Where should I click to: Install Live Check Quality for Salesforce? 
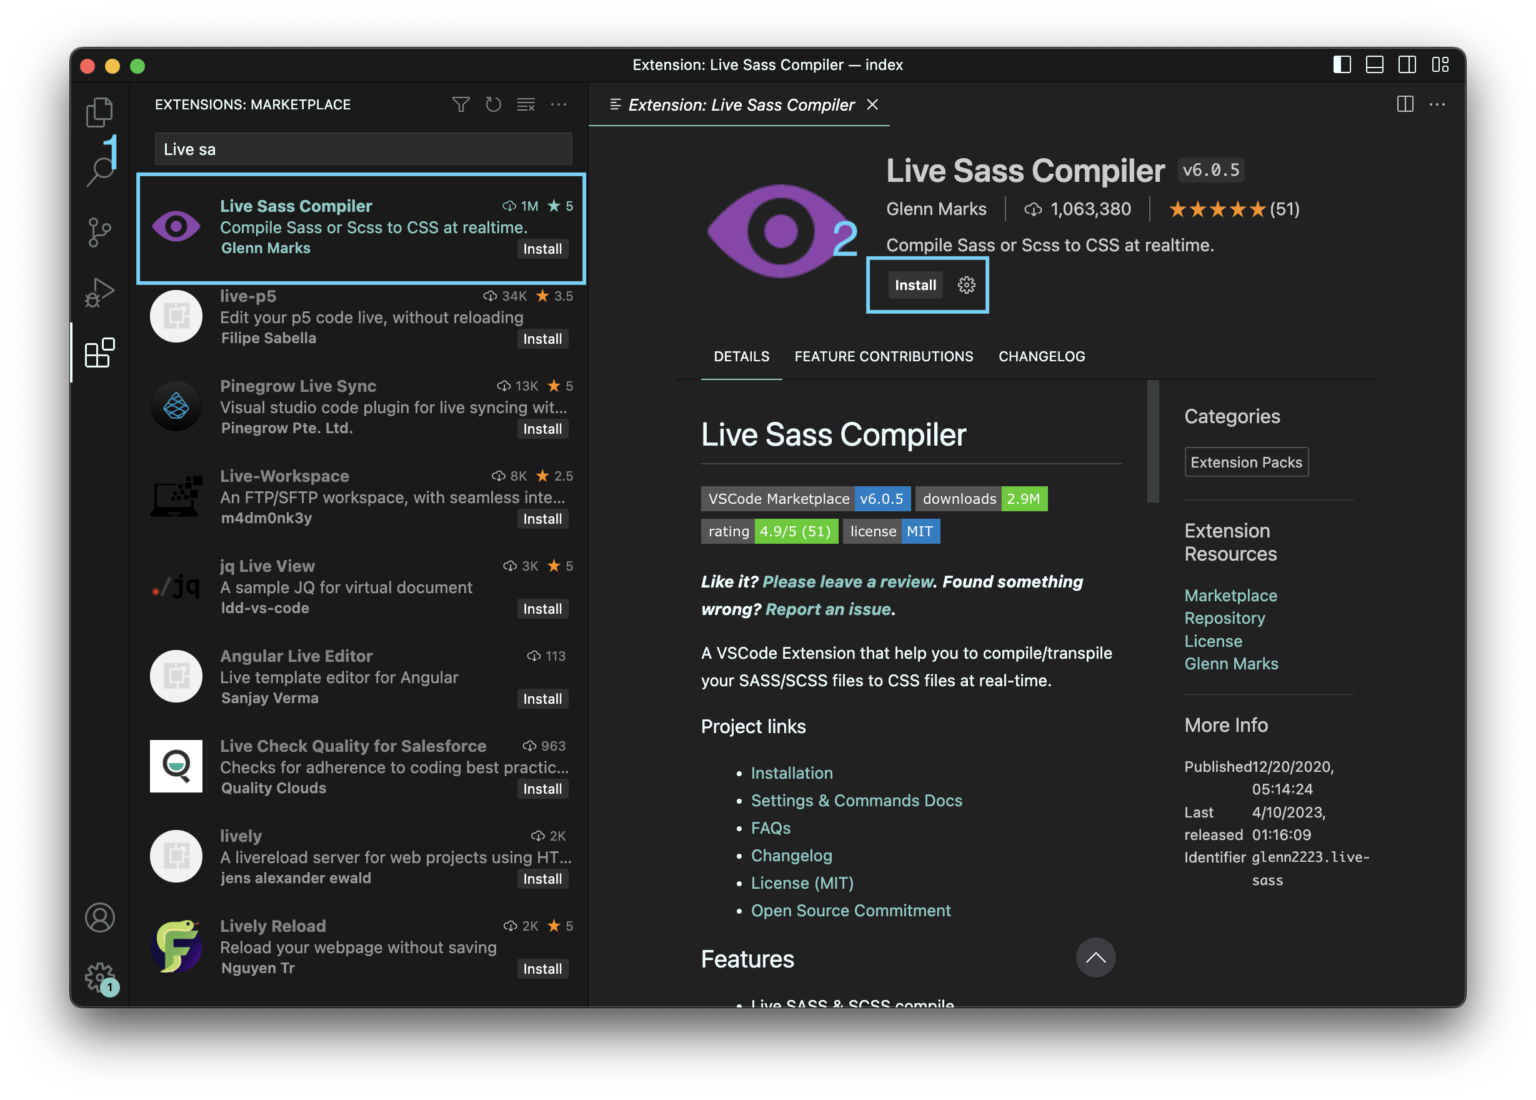tap(543, 789)
